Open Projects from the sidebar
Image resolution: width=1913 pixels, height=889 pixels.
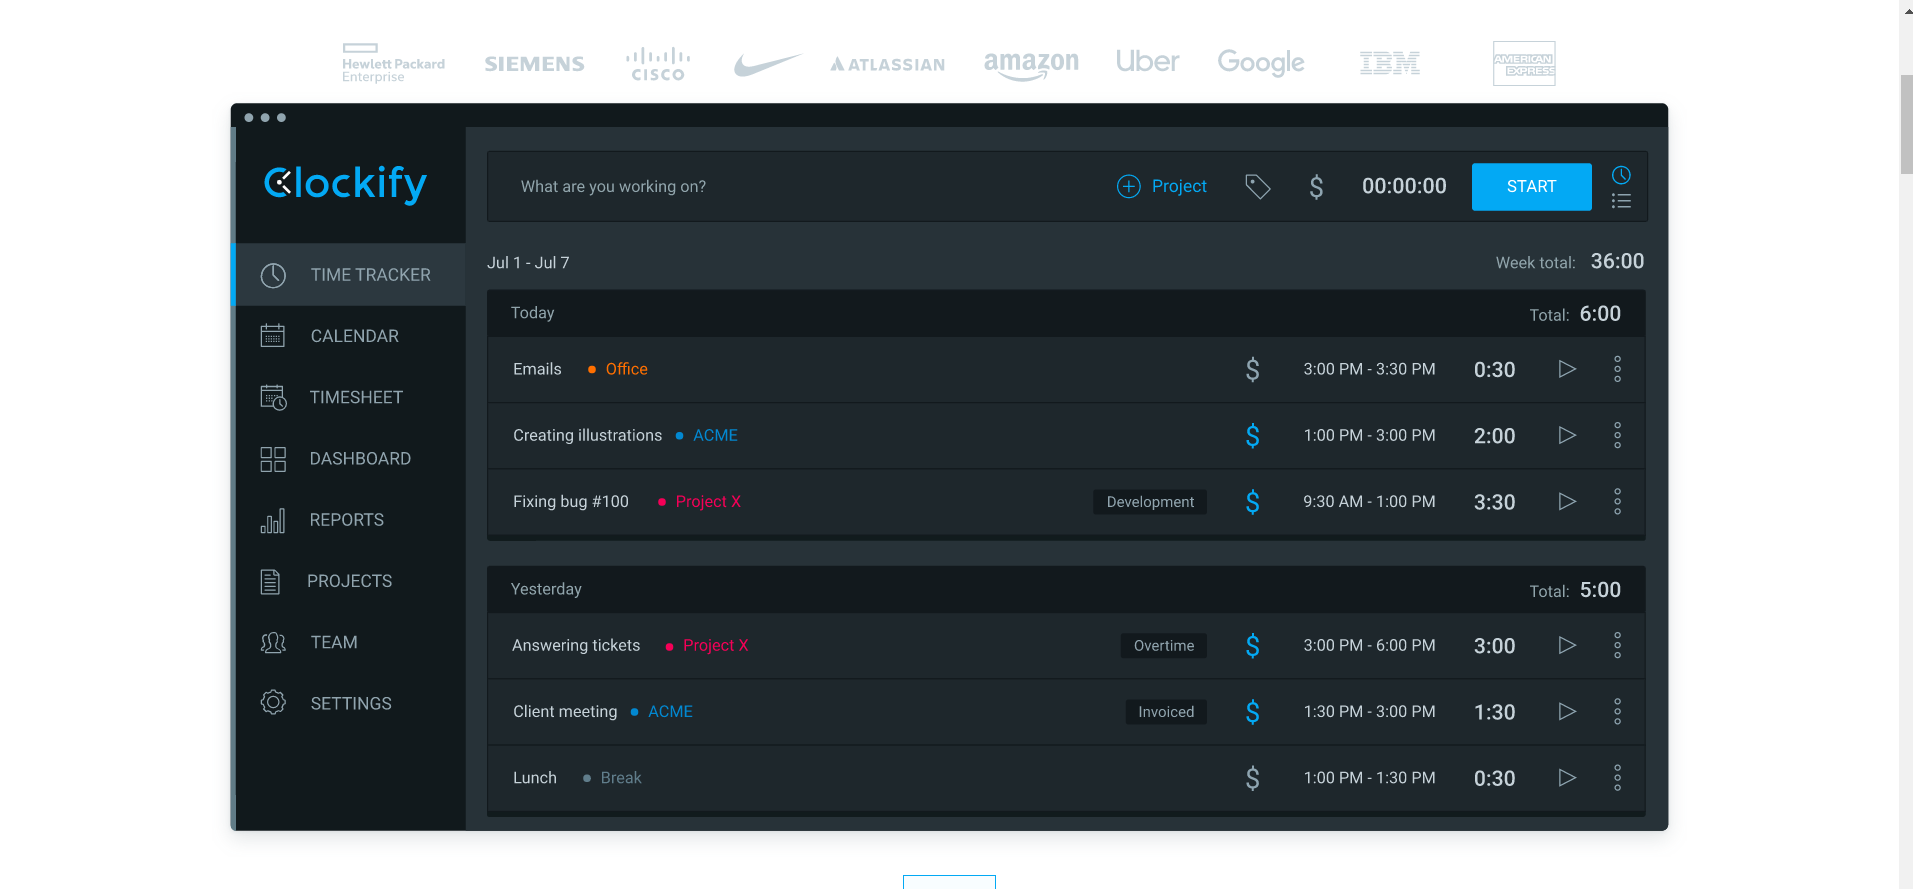pos(350,581)
